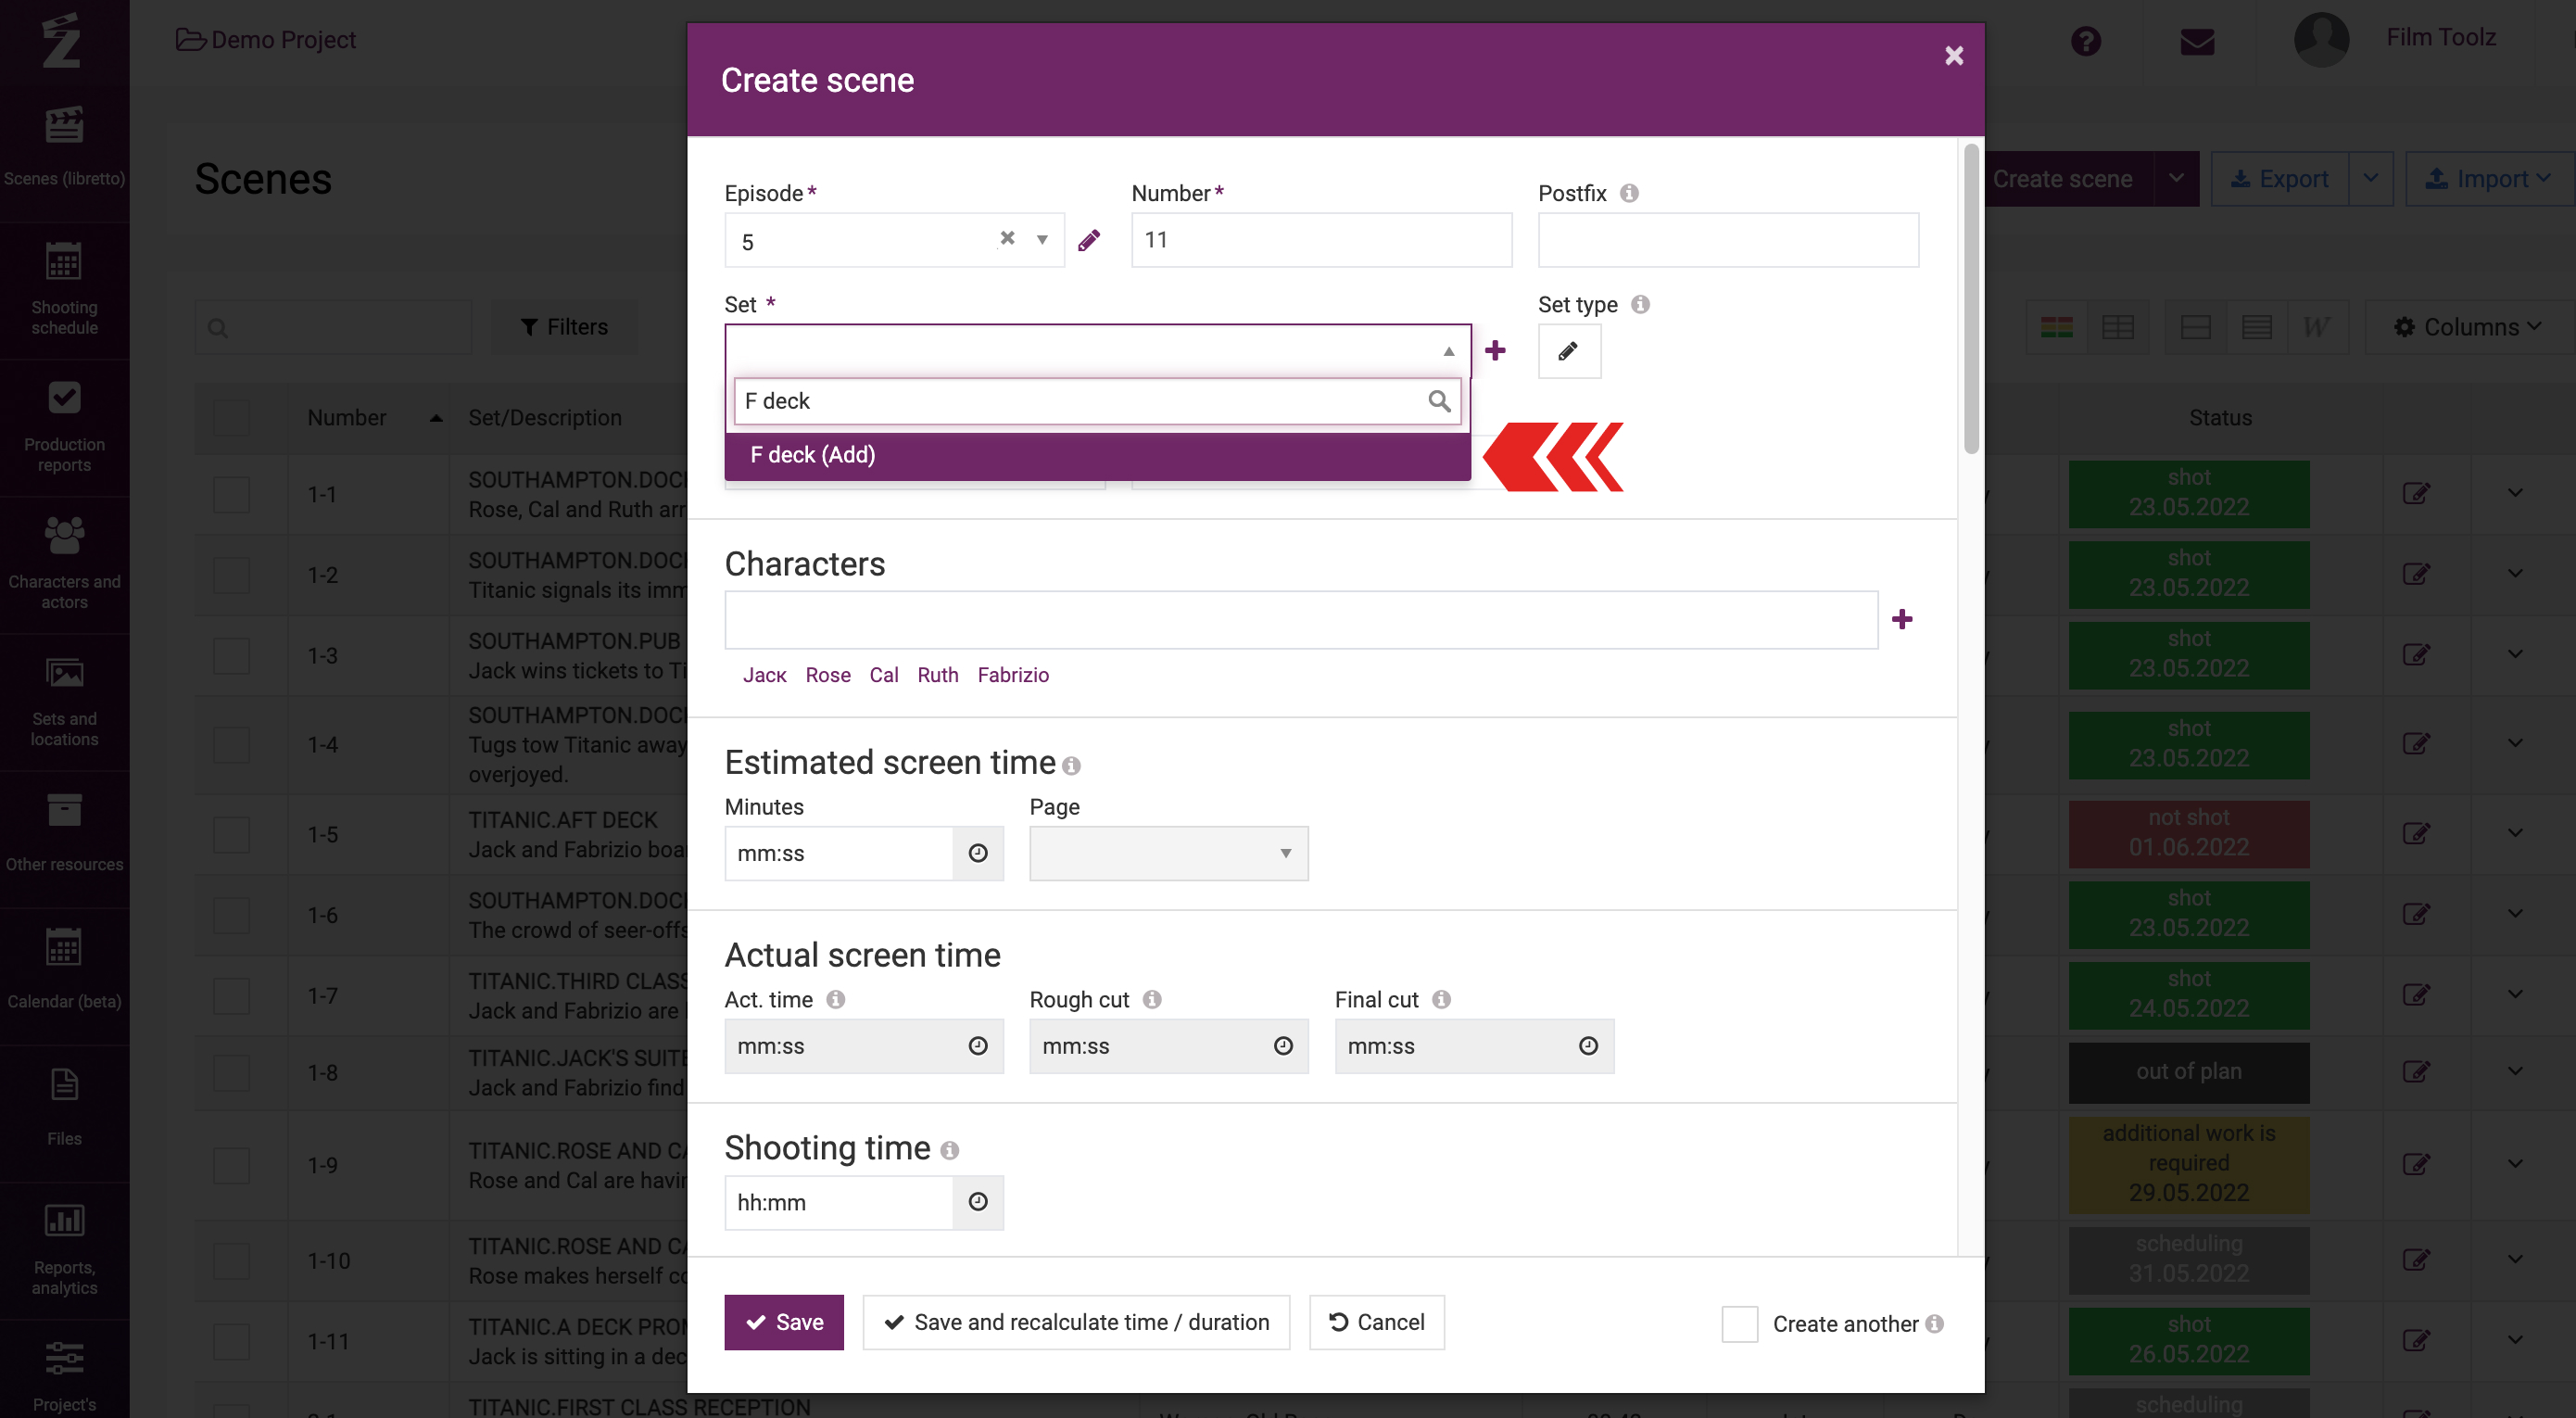
Task: Select checkbox for scene 1-5
Action: click(x=231, y=834)
